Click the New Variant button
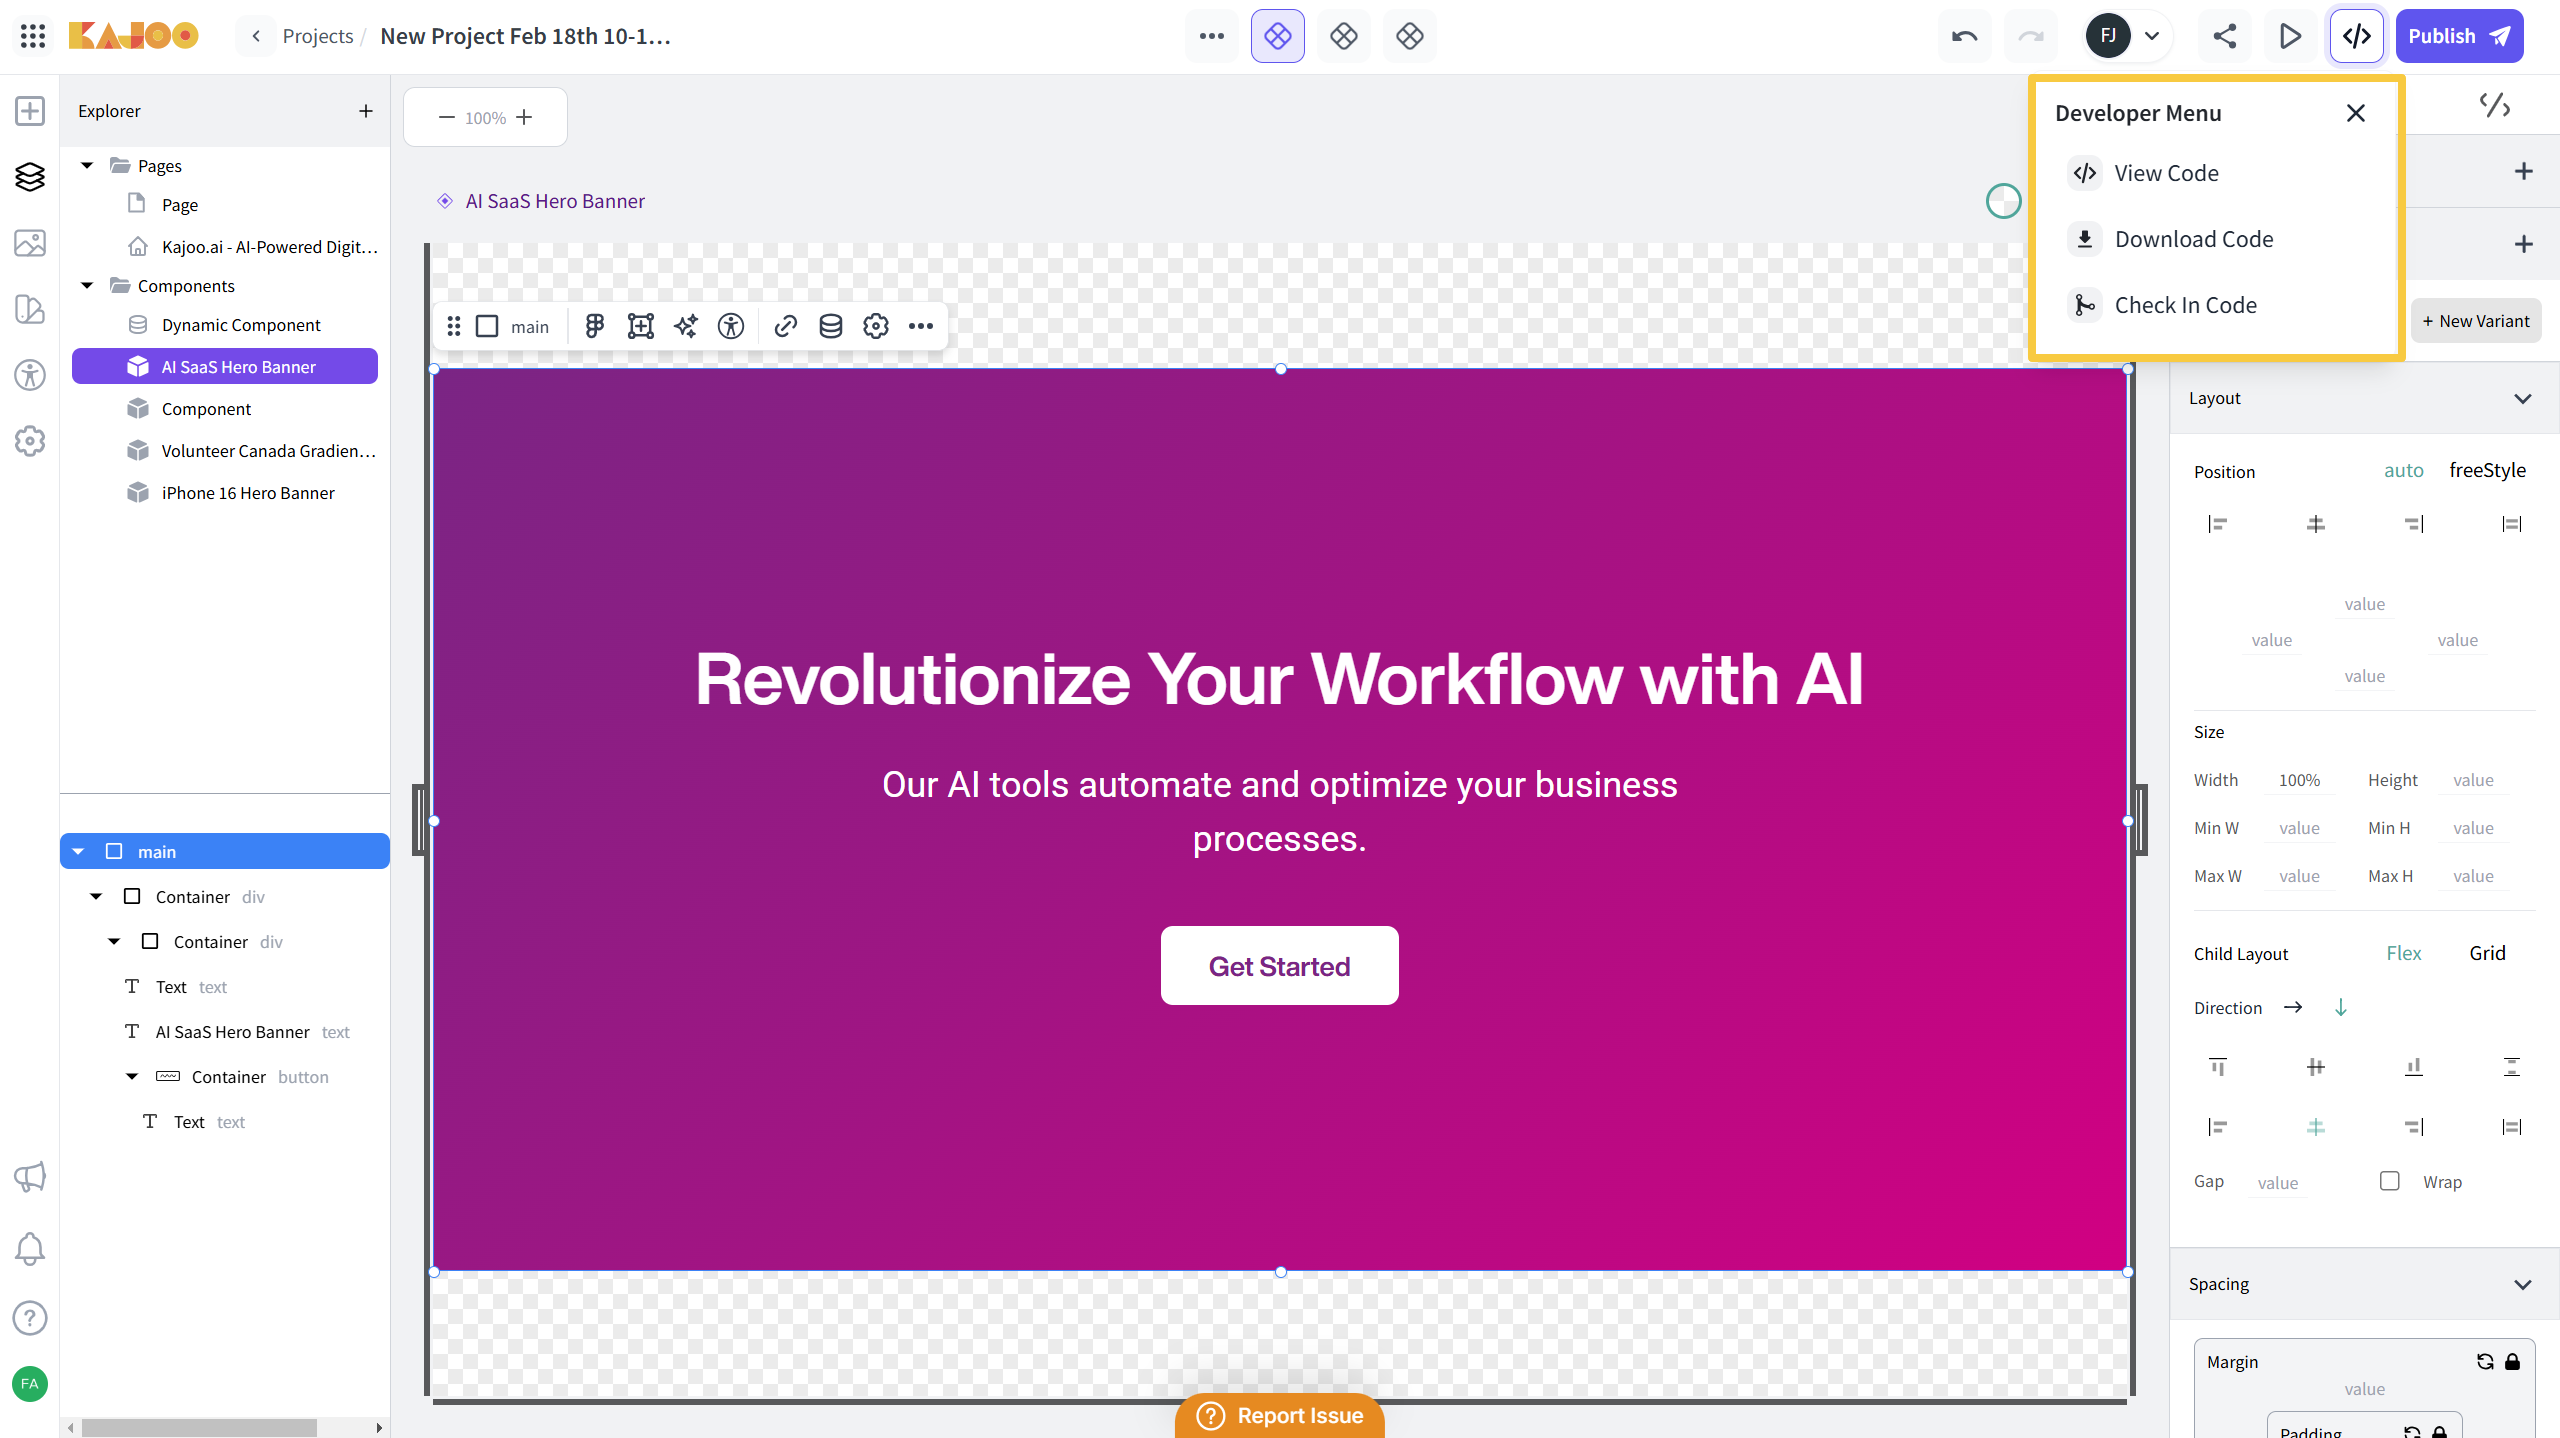This screenshot has width=2560, height=1438. (2475, 321)
